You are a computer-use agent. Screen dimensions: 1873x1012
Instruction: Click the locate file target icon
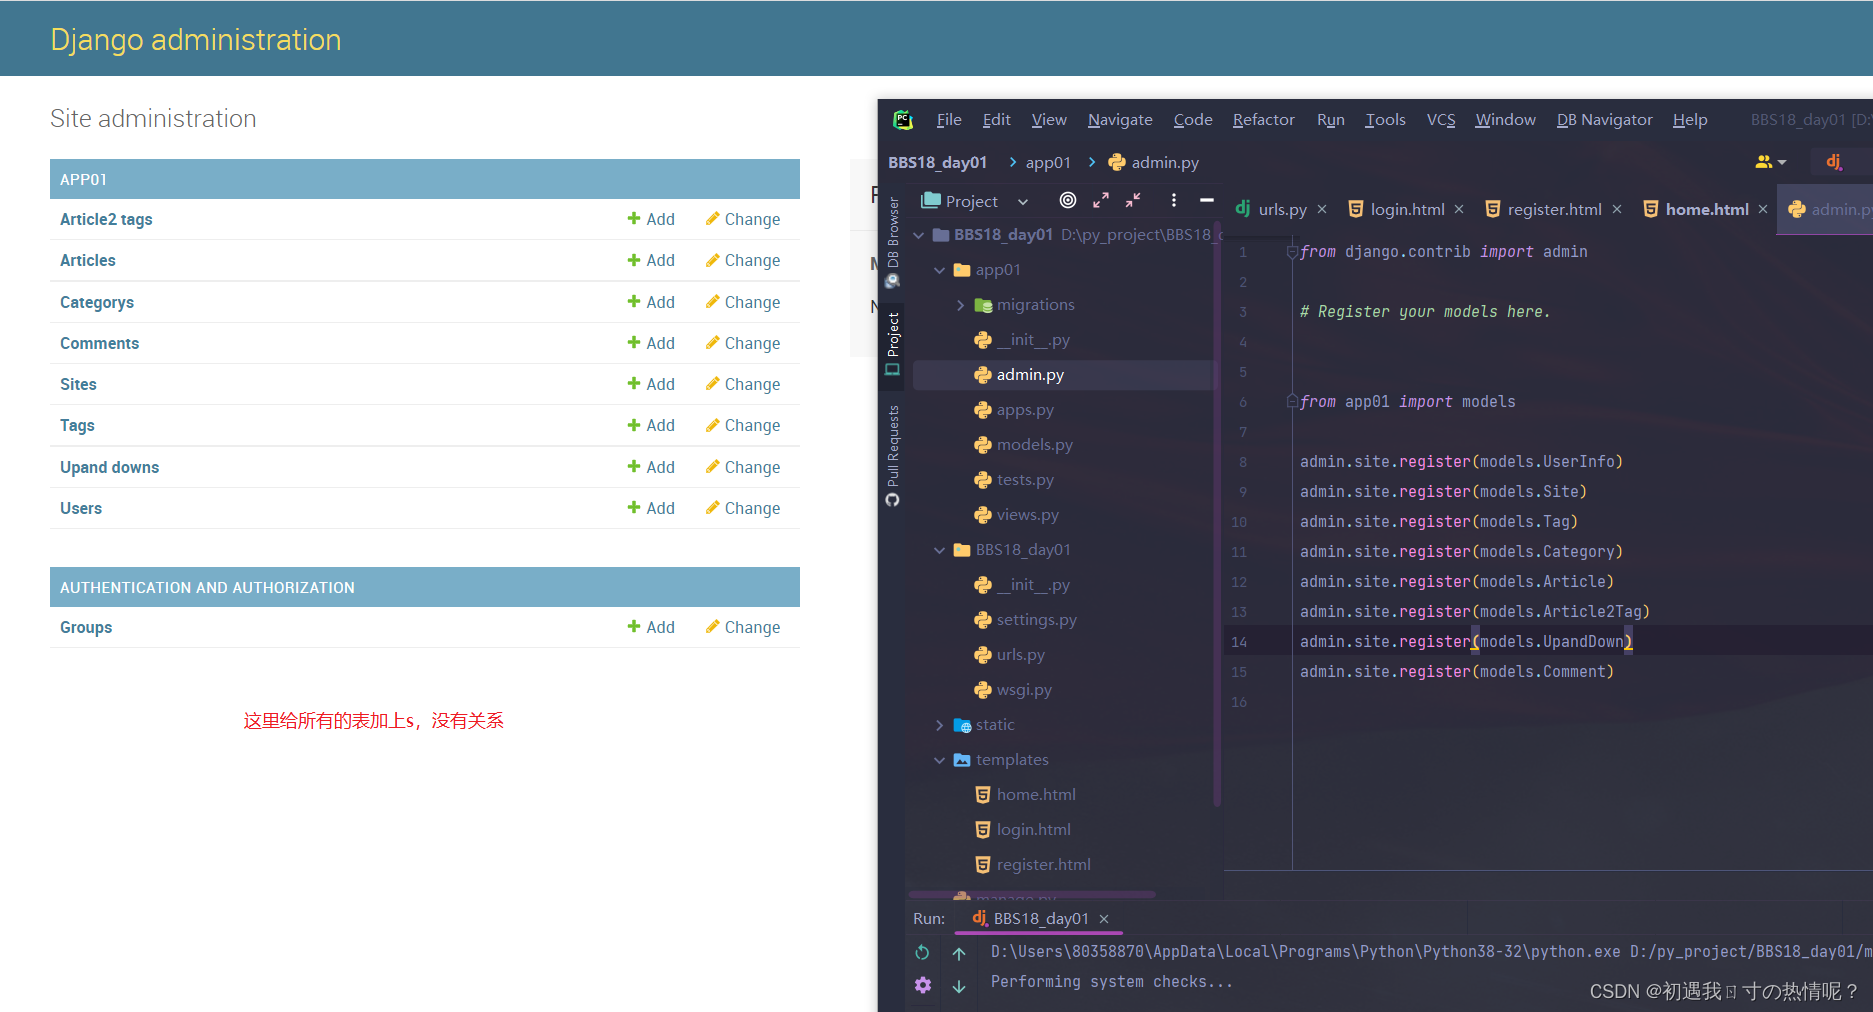[x=1068, y=200]
